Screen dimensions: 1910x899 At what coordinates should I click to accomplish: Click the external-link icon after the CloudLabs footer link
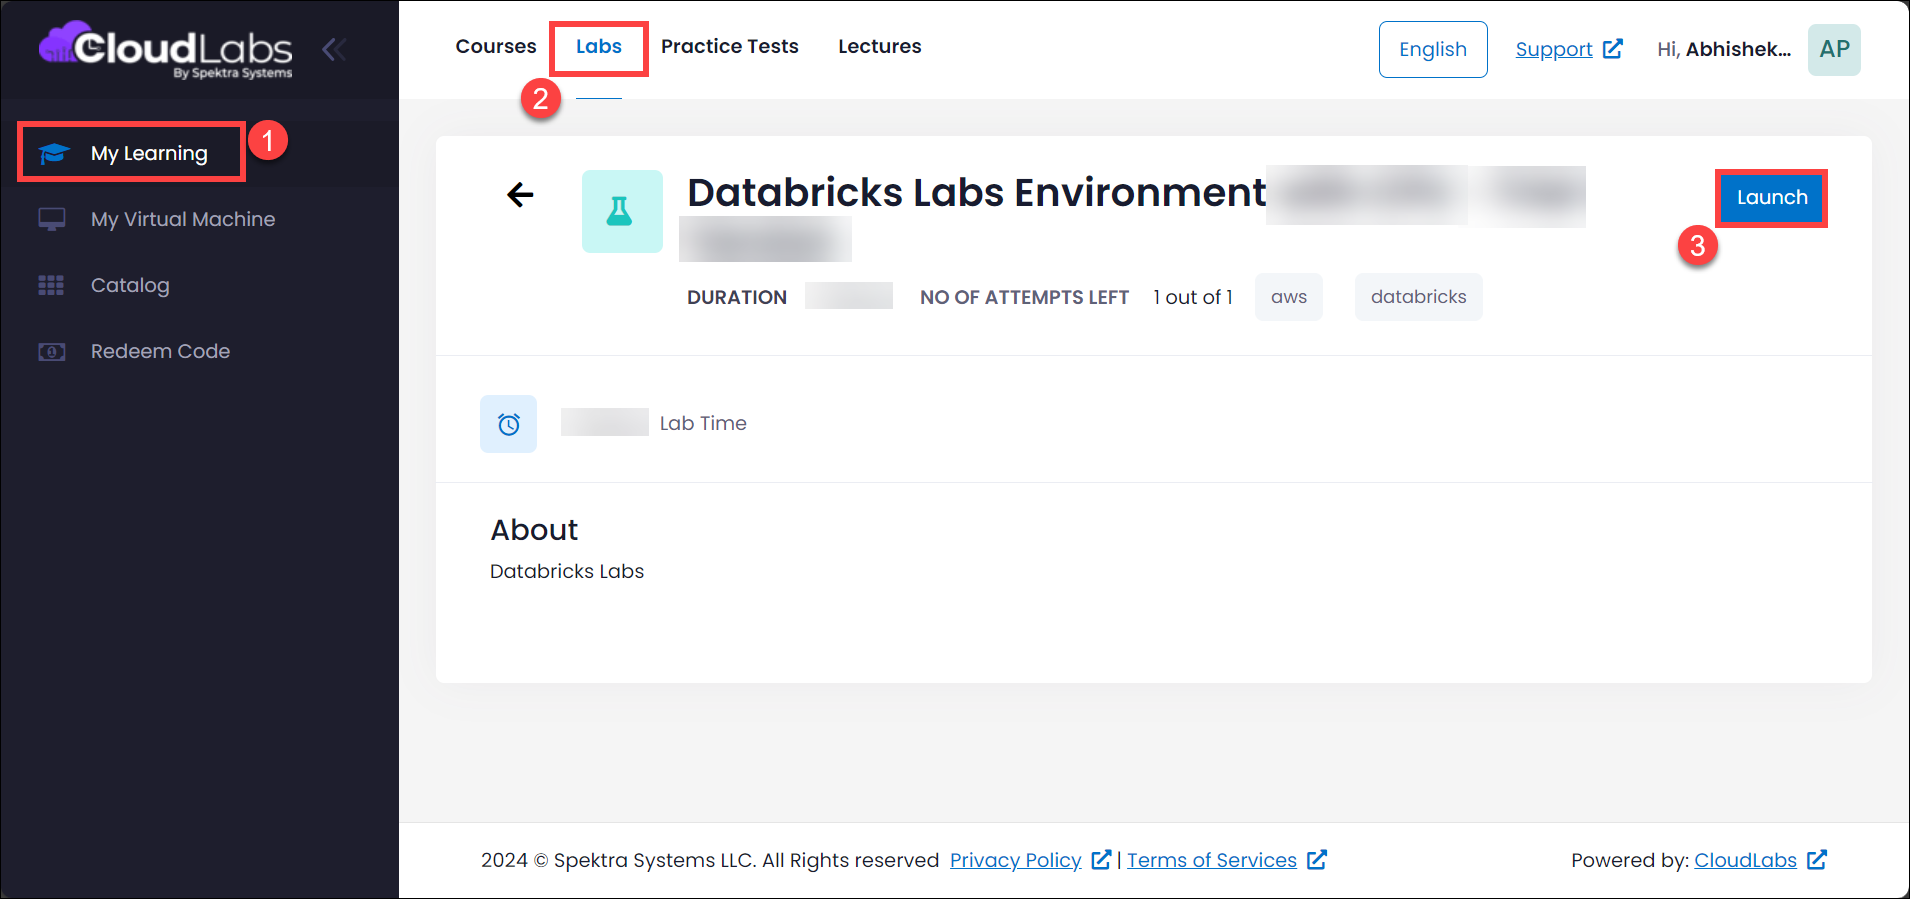[1817, 859]
